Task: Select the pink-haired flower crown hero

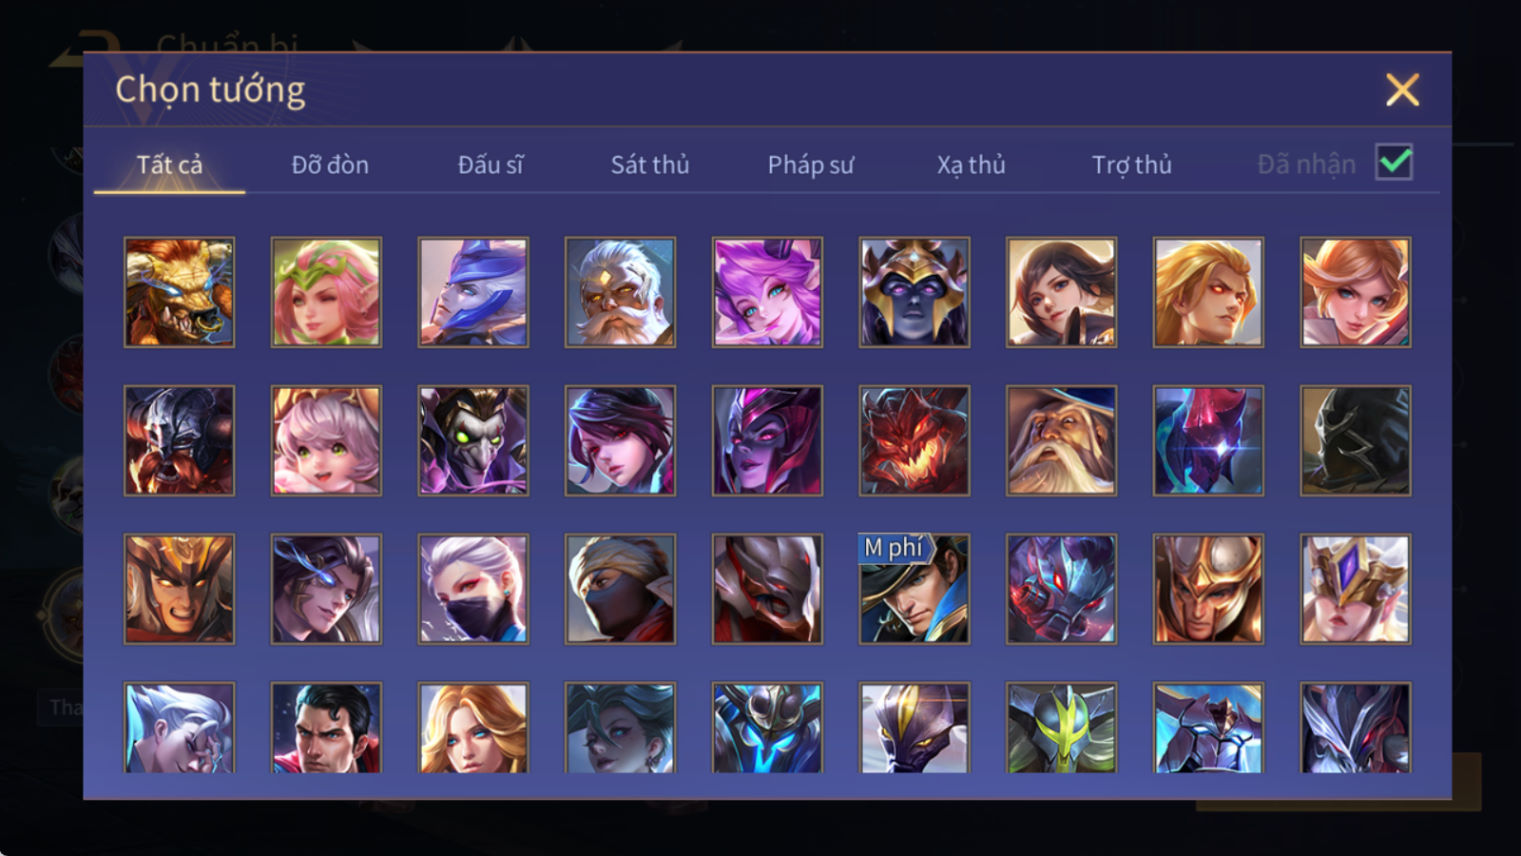Action: point(326,292)
